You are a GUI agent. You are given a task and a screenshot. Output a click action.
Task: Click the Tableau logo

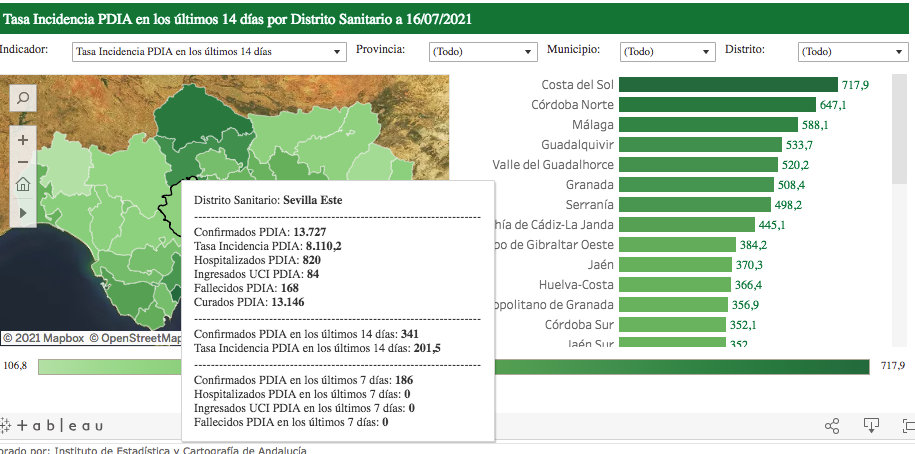tap(52, 426)
